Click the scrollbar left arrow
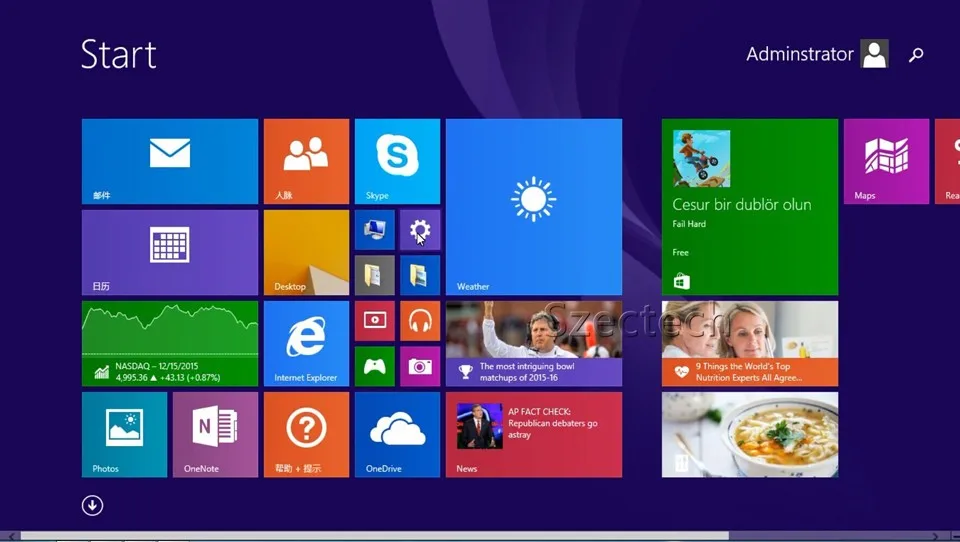 10,536
